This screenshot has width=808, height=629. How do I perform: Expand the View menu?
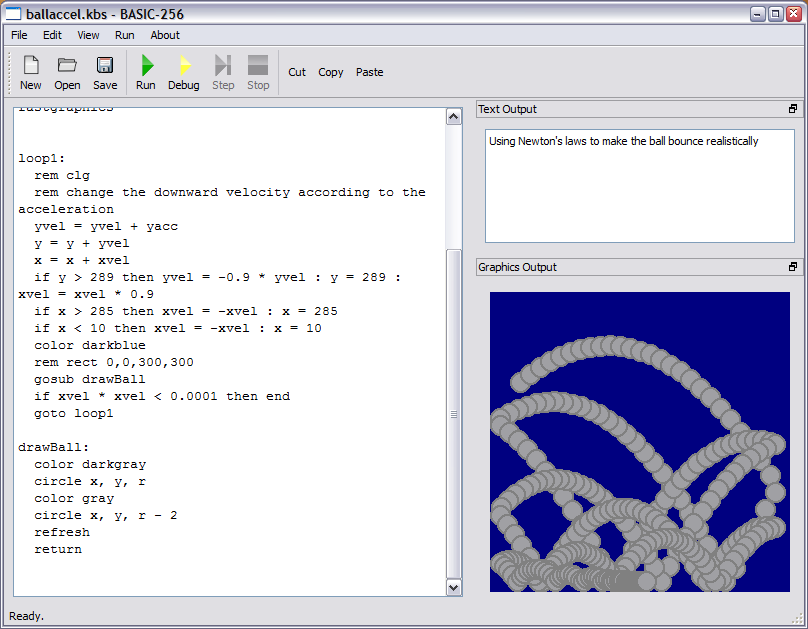(88, 35)
